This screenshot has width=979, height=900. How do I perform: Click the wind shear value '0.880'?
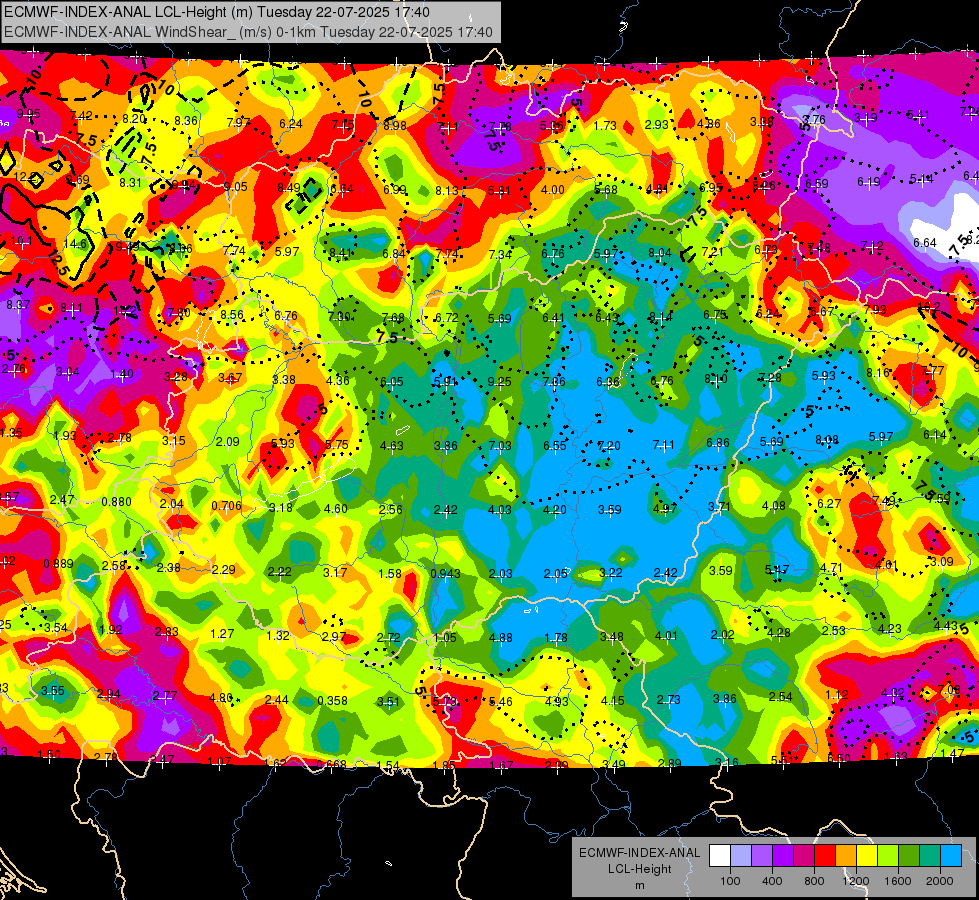[x=116, y=502]
